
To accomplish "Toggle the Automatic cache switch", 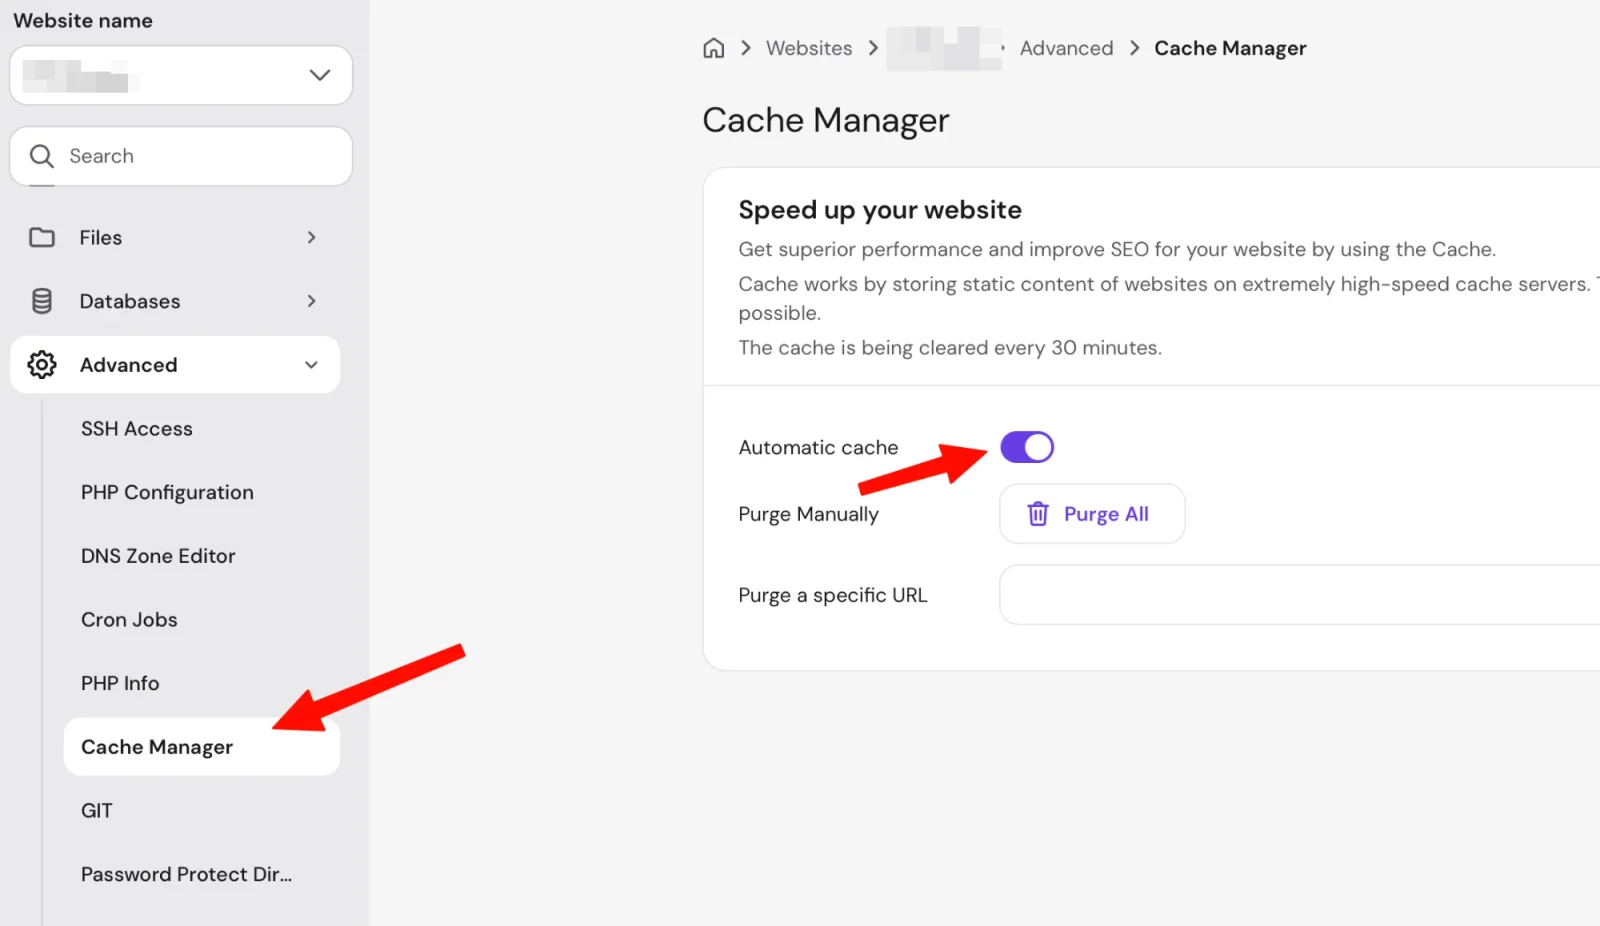I will (x=1027, y=447).
